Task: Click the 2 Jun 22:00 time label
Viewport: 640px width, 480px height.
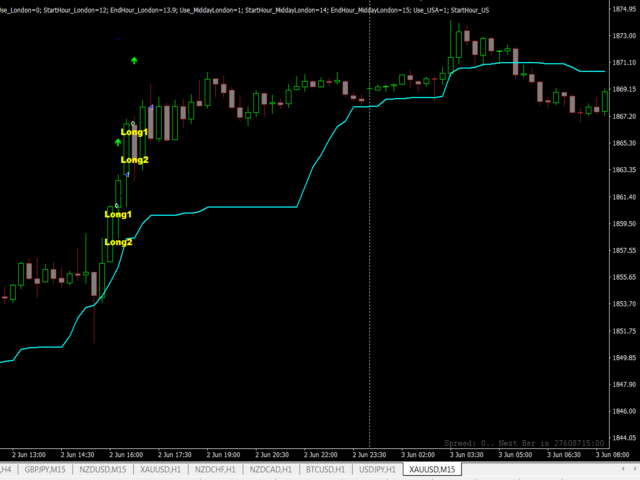Action: (321, 455)
